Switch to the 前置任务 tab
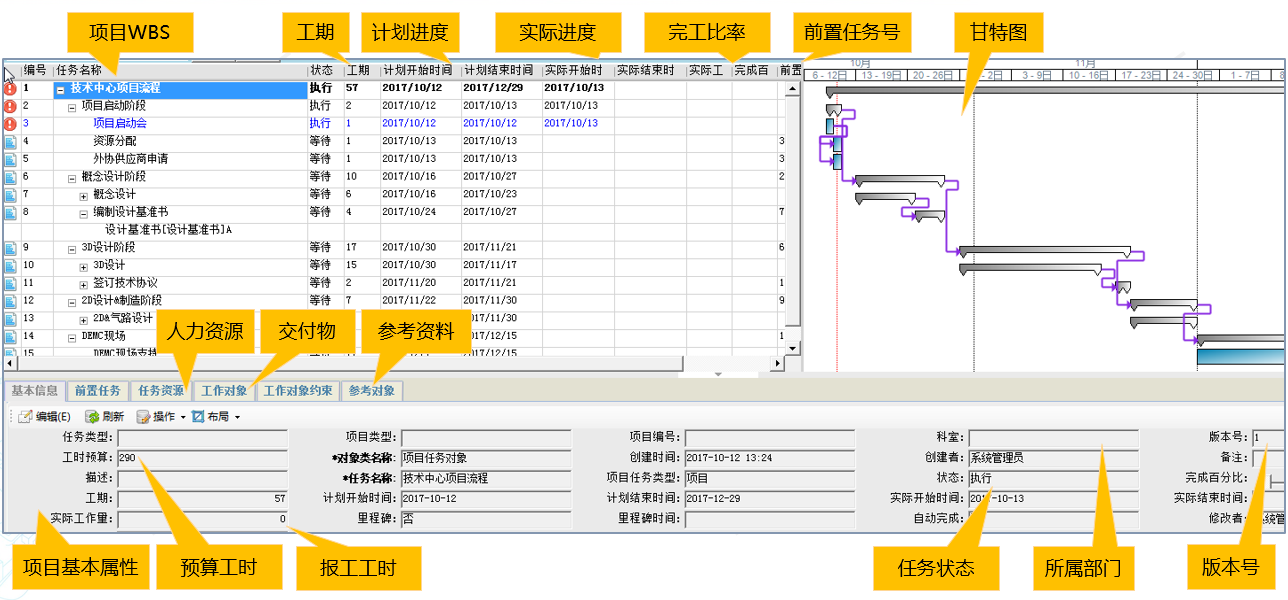 click(98, 391)
